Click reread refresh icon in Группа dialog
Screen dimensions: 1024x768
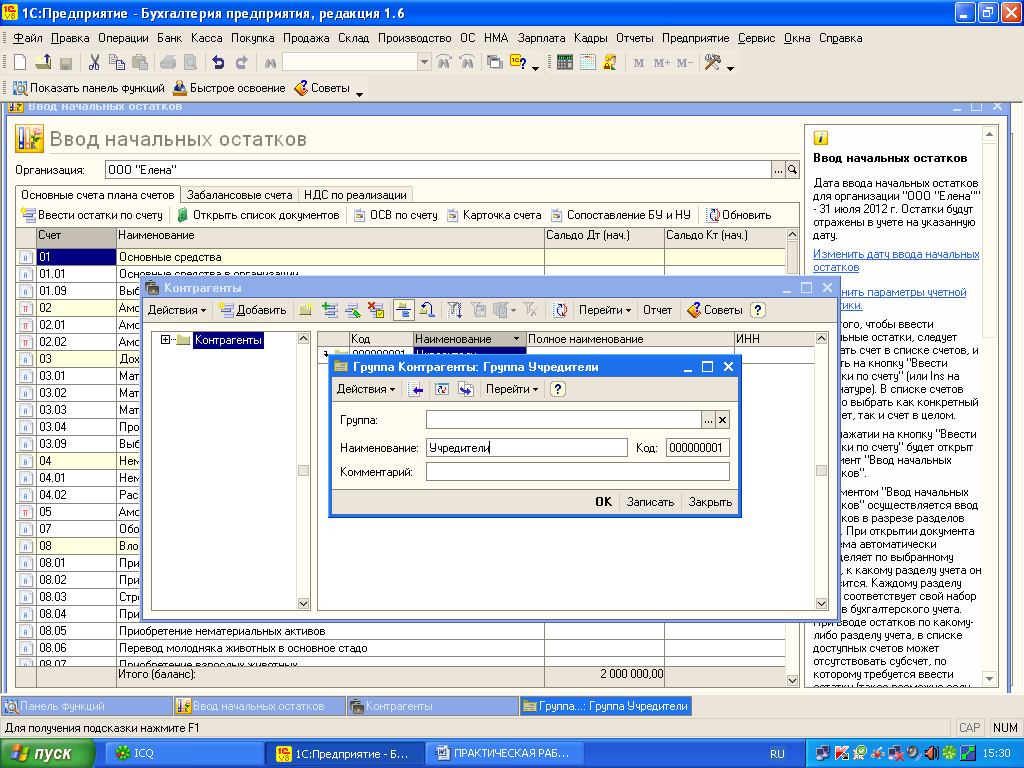tap(442, 389)
